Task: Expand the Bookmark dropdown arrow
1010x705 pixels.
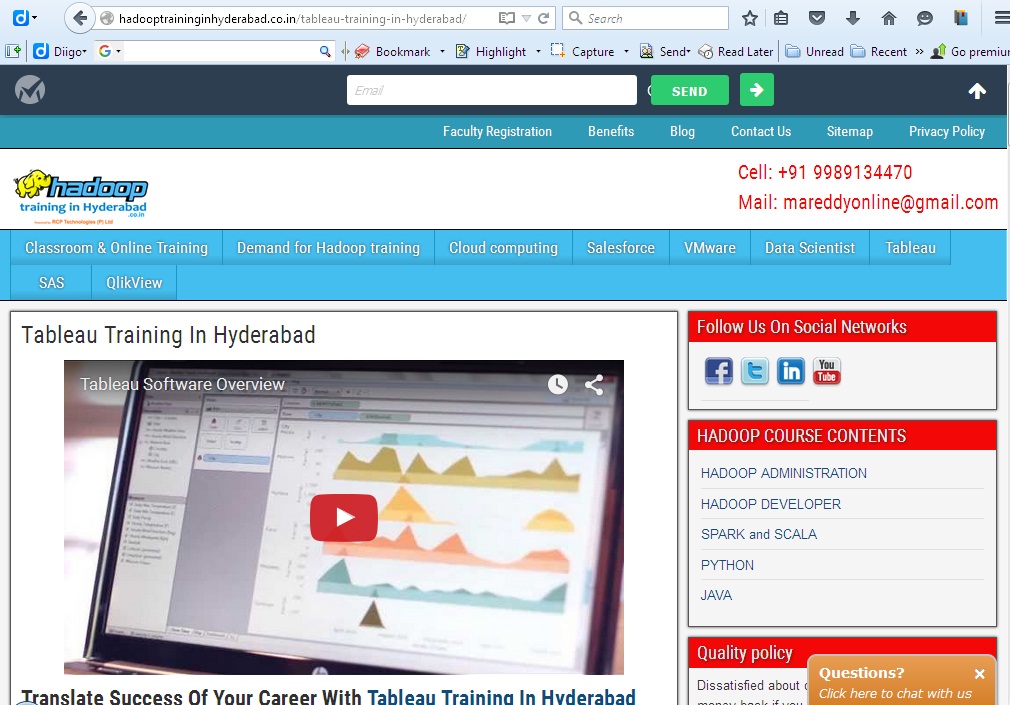Action: coord(442,52)
